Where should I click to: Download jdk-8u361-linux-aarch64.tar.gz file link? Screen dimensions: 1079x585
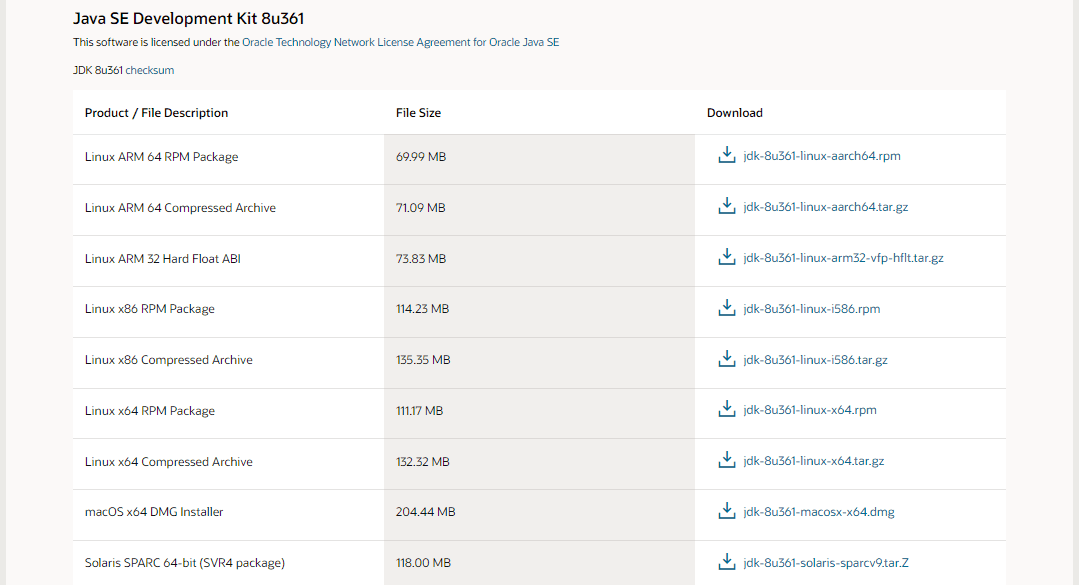coord(826,206)
